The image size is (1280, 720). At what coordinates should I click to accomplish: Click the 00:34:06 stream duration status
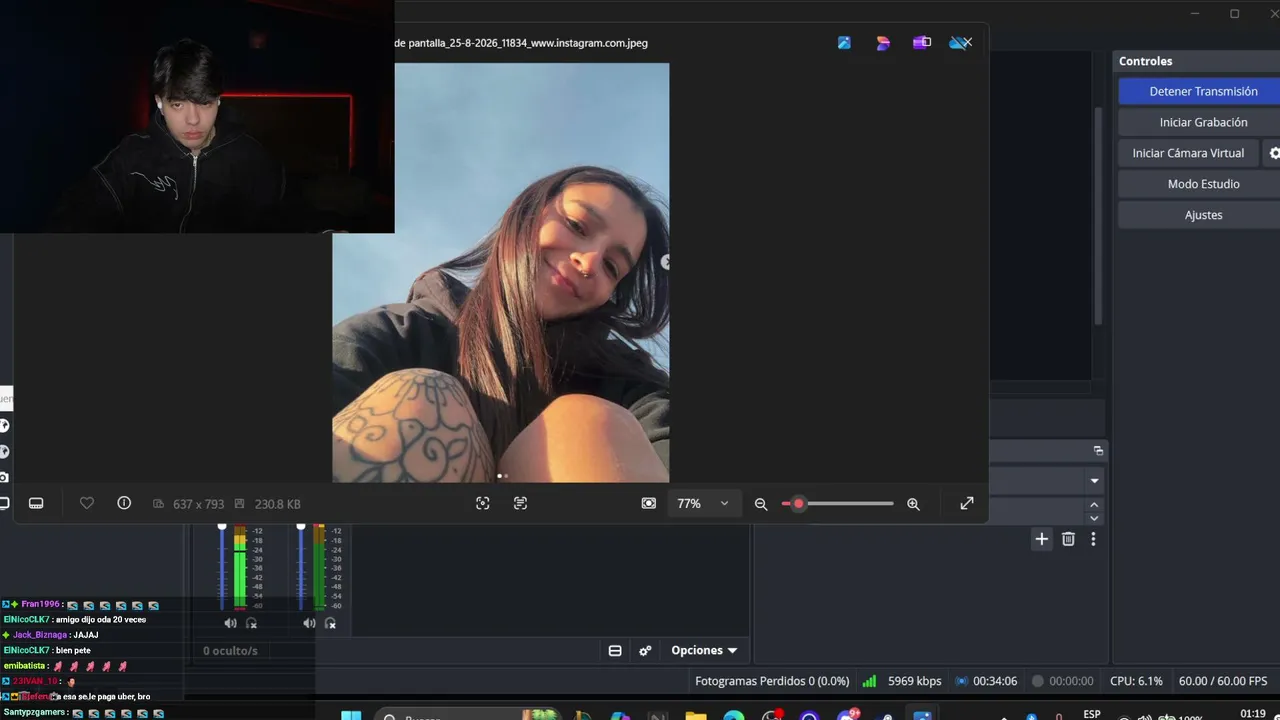pos(986,681)
